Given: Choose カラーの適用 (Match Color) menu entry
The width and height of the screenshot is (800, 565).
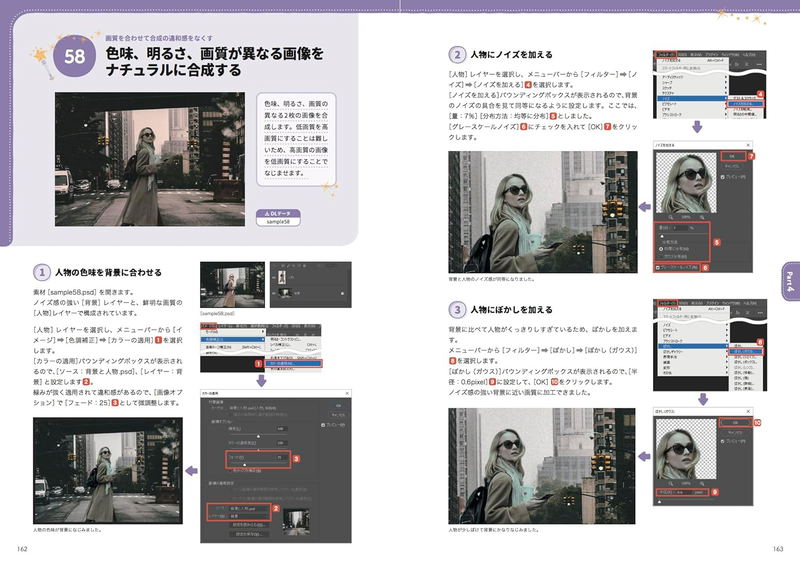Looking at the screenshot, I should pos(293,363).
